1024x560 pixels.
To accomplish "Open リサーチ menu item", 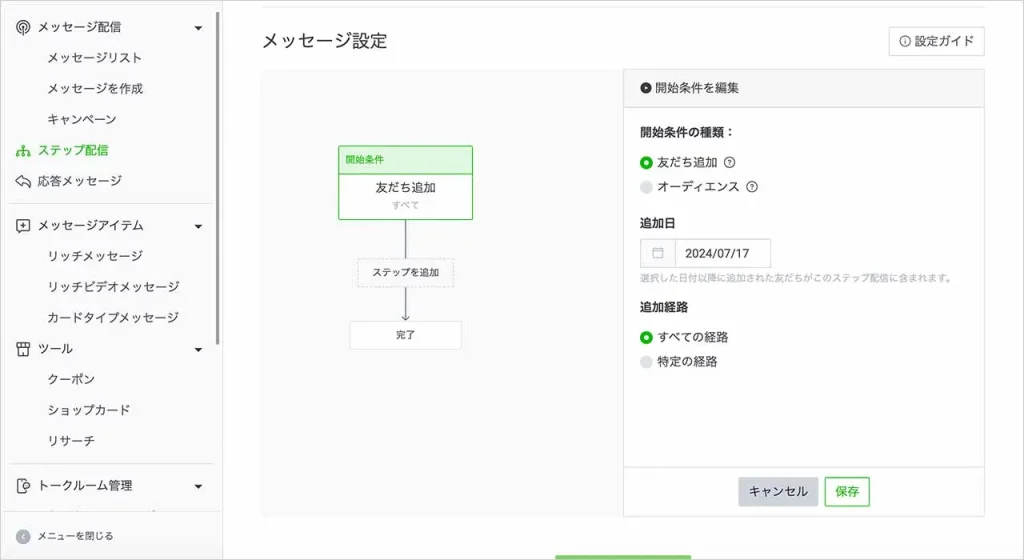I will [x=71, y=441].
